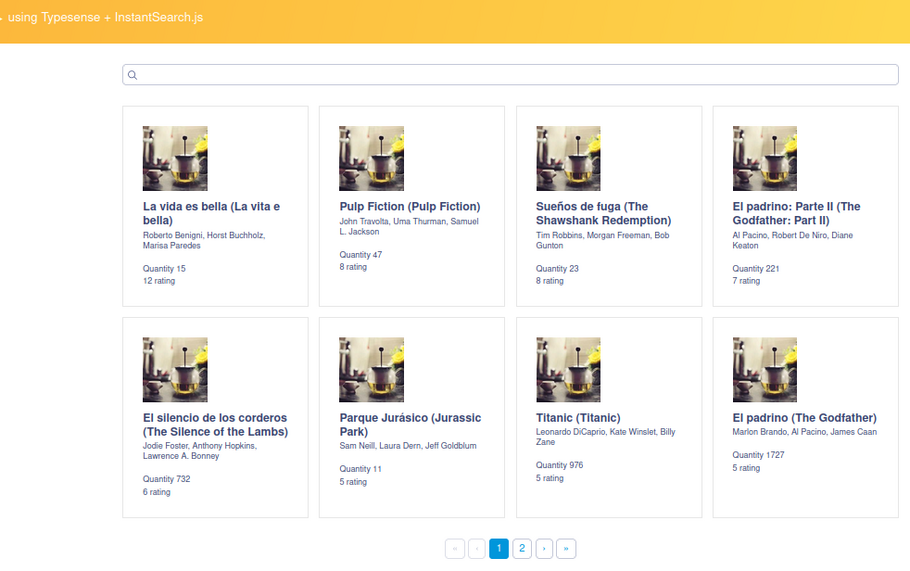Jump to the next results page arrow
The height and width of the screenshot is (571, 910).
tap(544, 548)
